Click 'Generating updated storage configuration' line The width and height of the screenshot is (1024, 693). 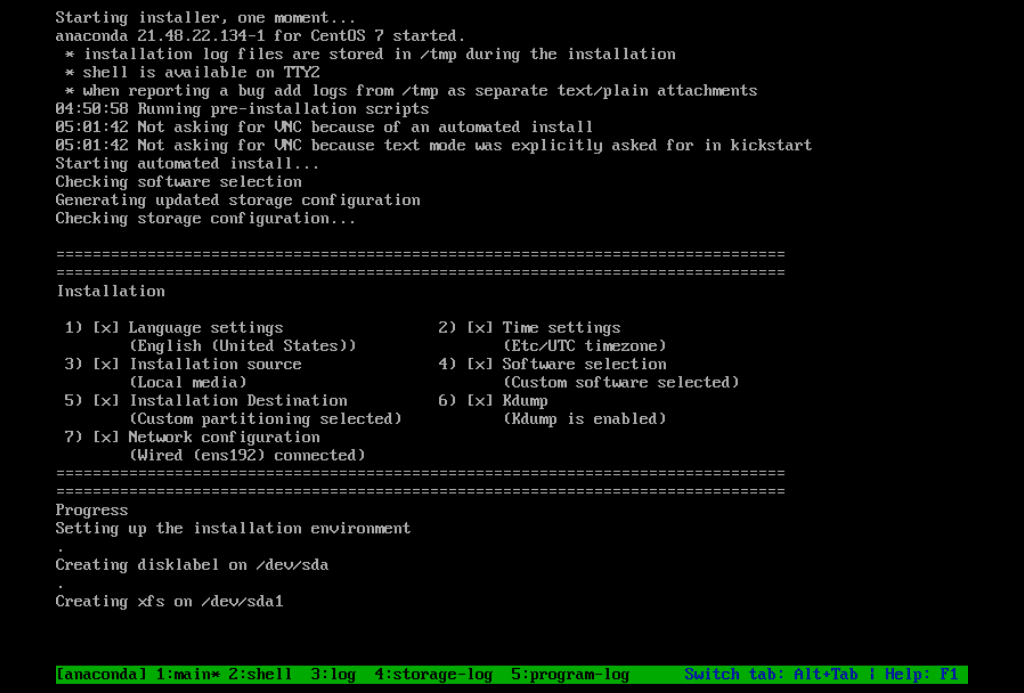[x=238, y=201]
